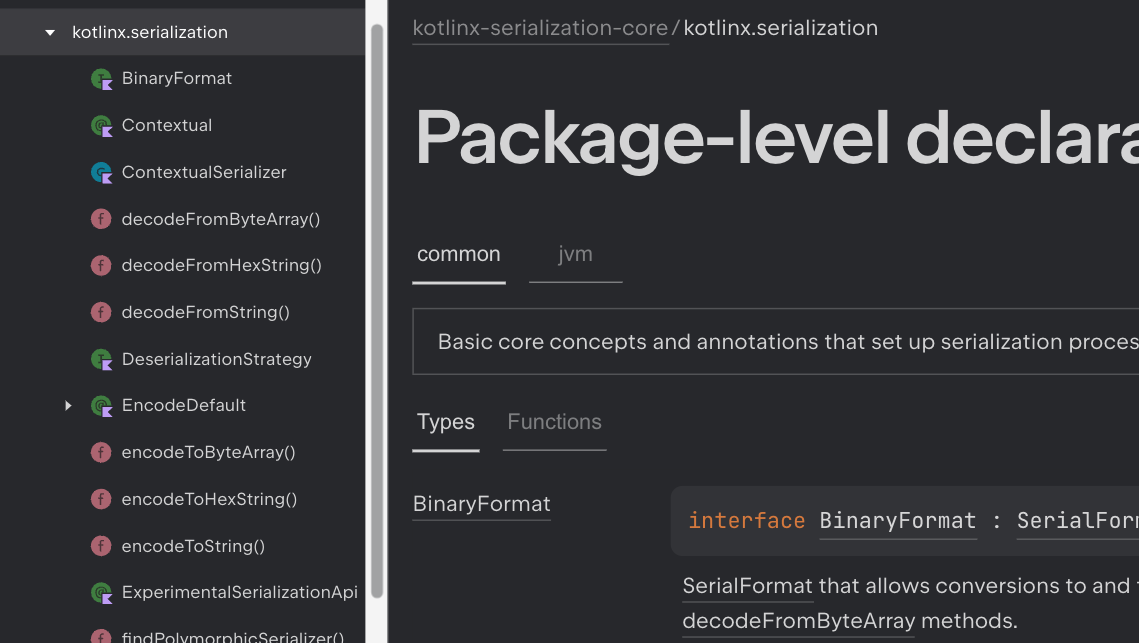Viewport: 1139px width, 643px height.
Task: Open decodeFromString() in the navigation tree
Action: tap(205, 312)
